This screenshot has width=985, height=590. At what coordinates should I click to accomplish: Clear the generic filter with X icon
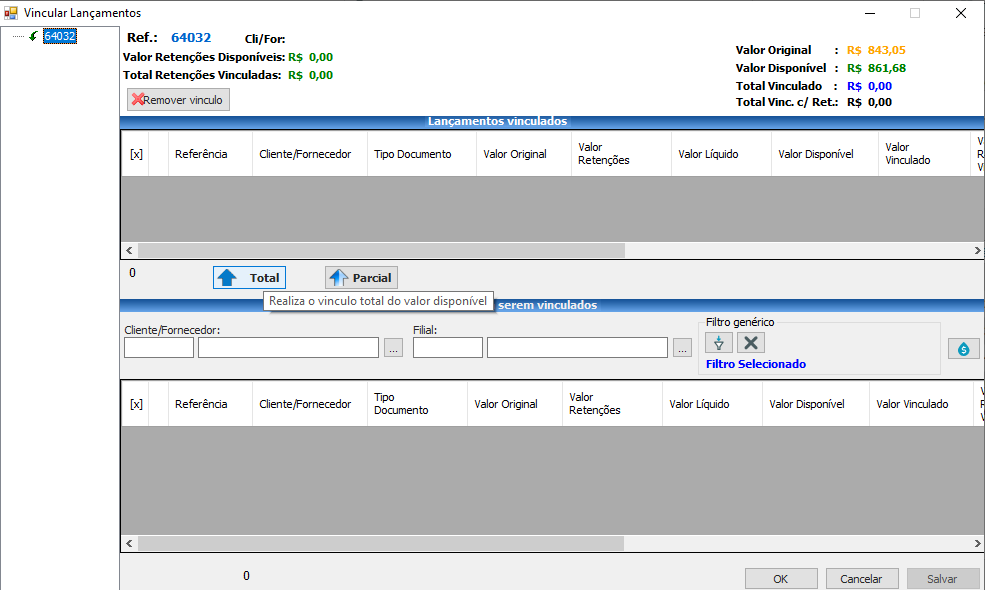coord(751,343)
